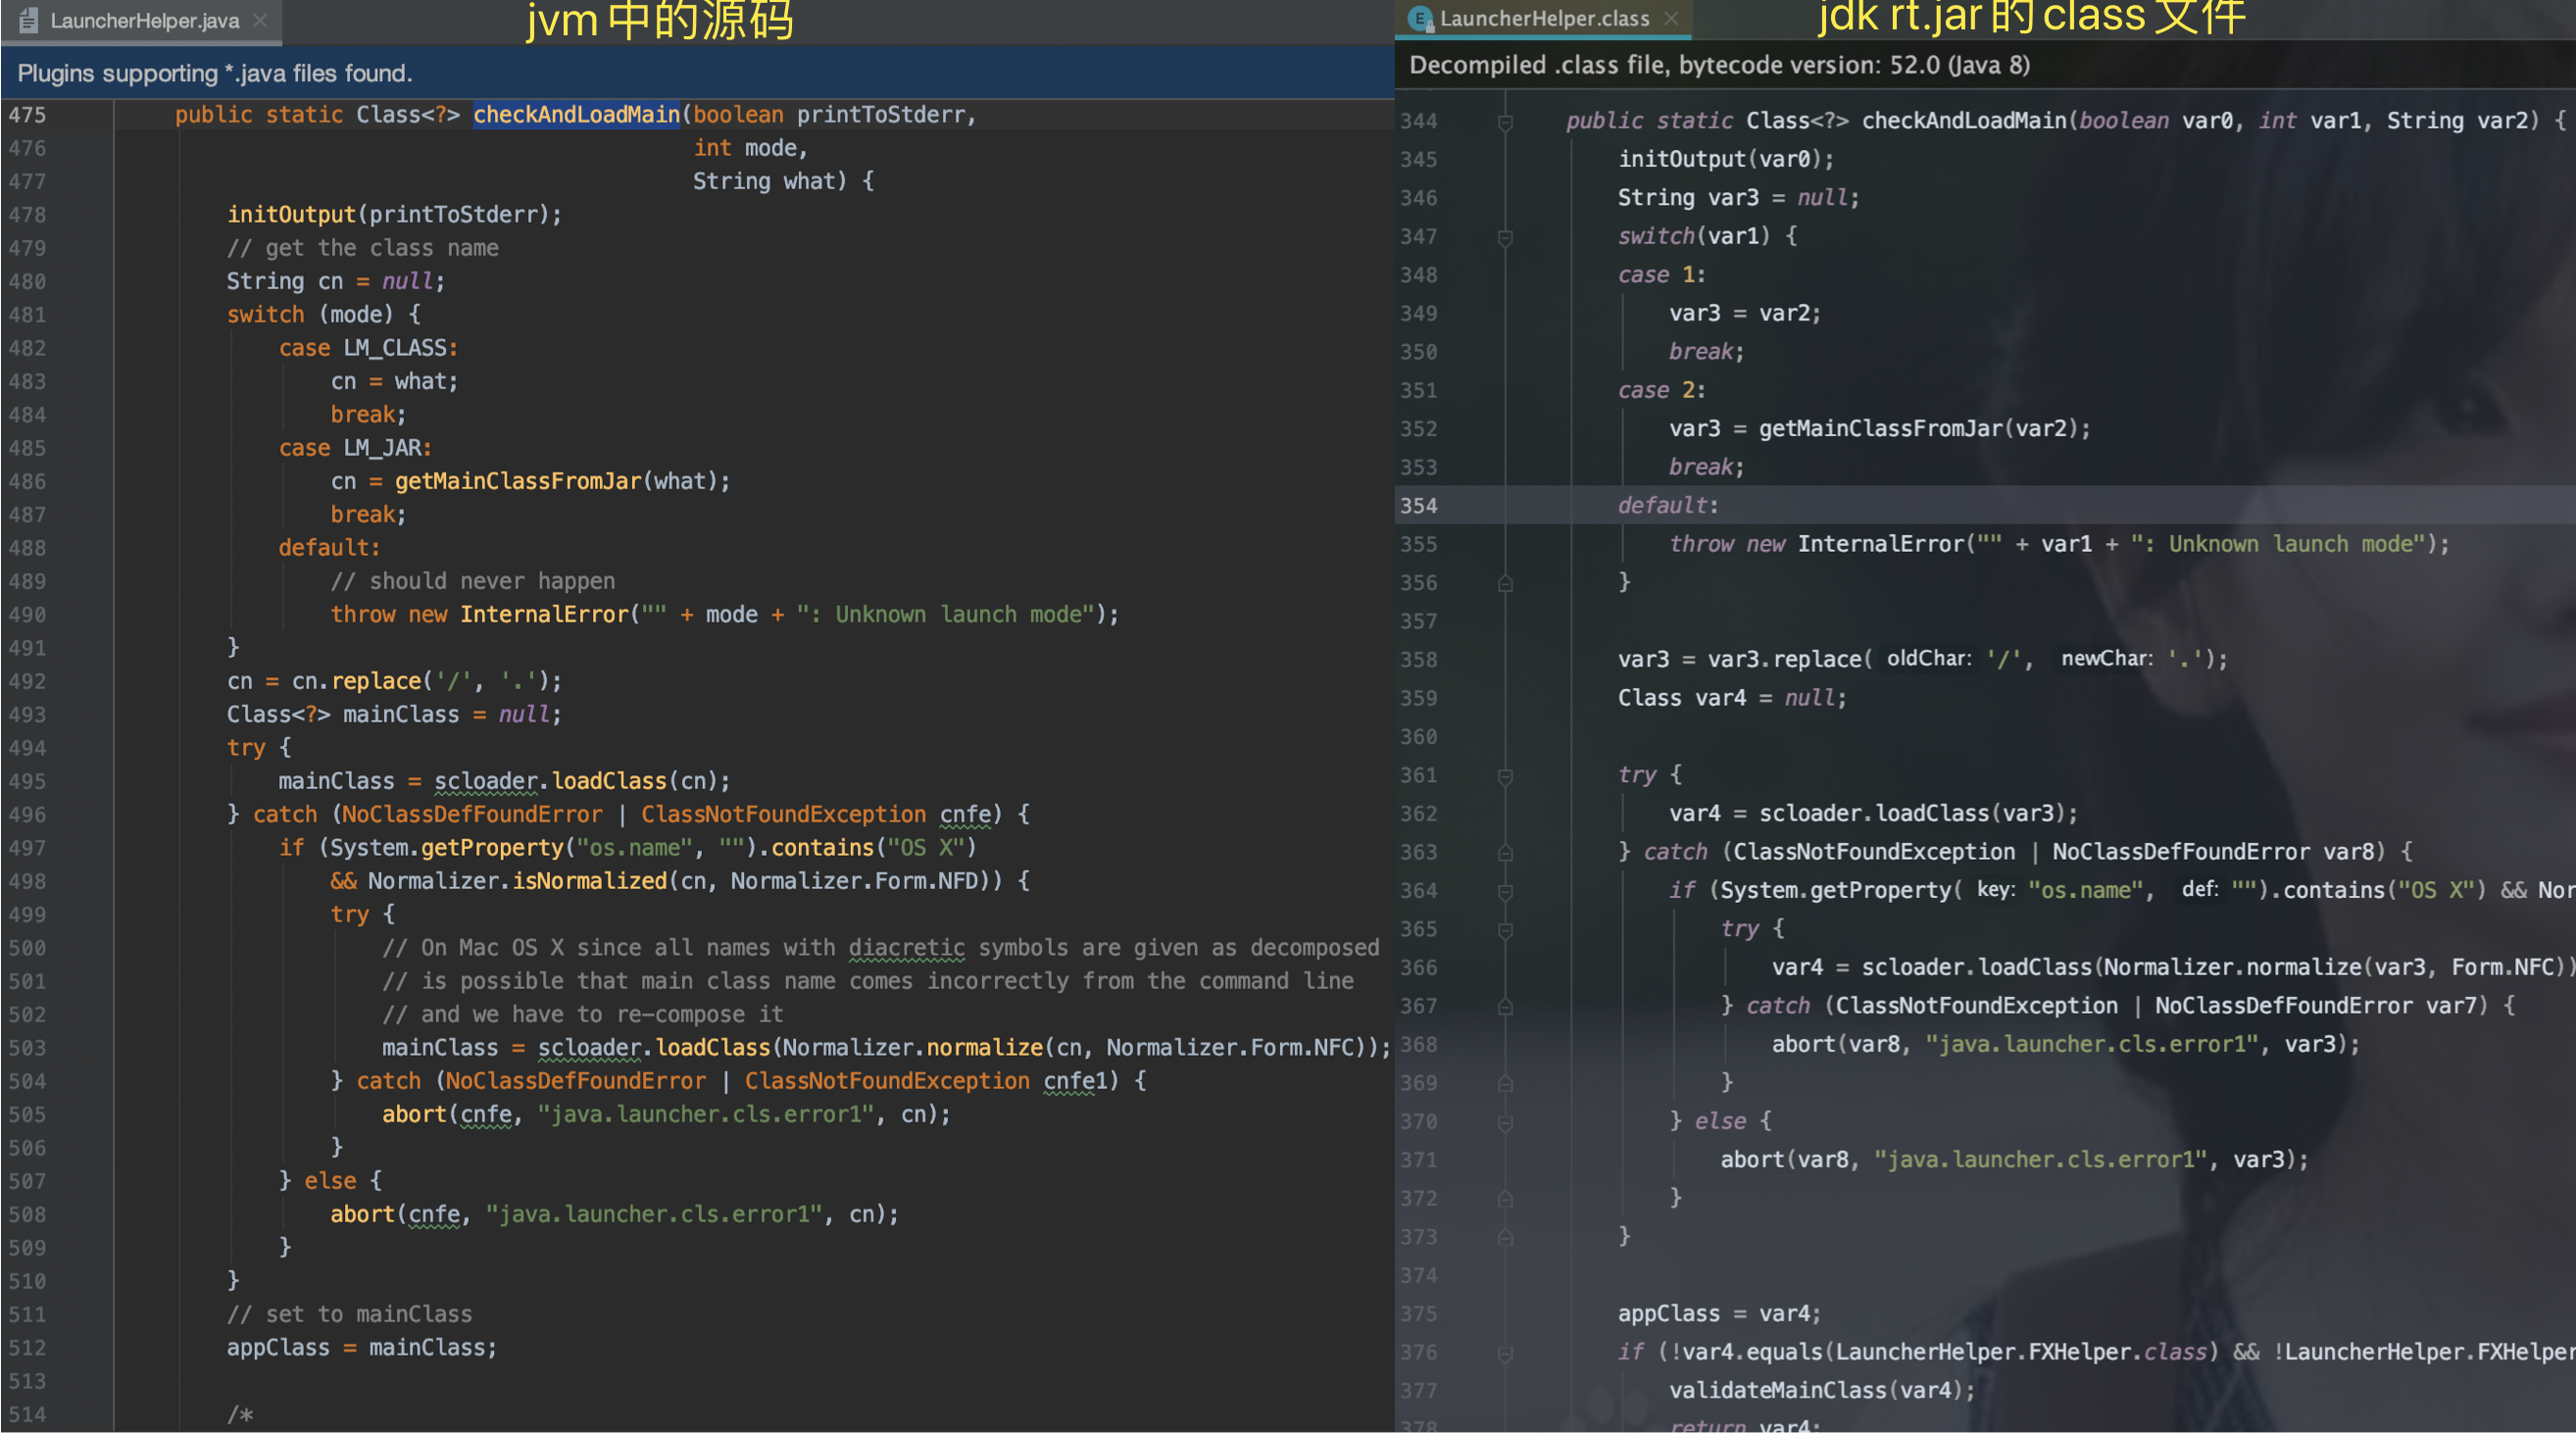Fold the if statement at line 364
This screenshot has width=2576, height=1433.
[1505, 891]
